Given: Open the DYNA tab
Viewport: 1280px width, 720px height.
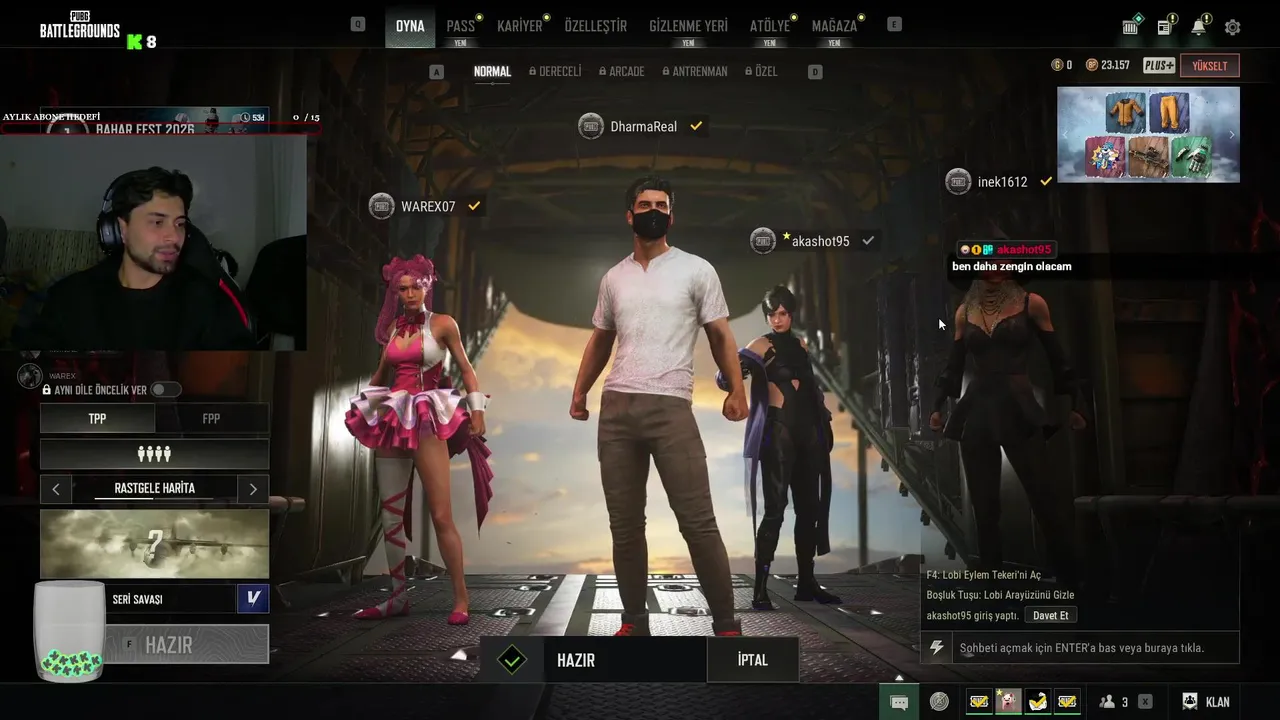Looking at the screenshot, I should [x=410, y=26].
